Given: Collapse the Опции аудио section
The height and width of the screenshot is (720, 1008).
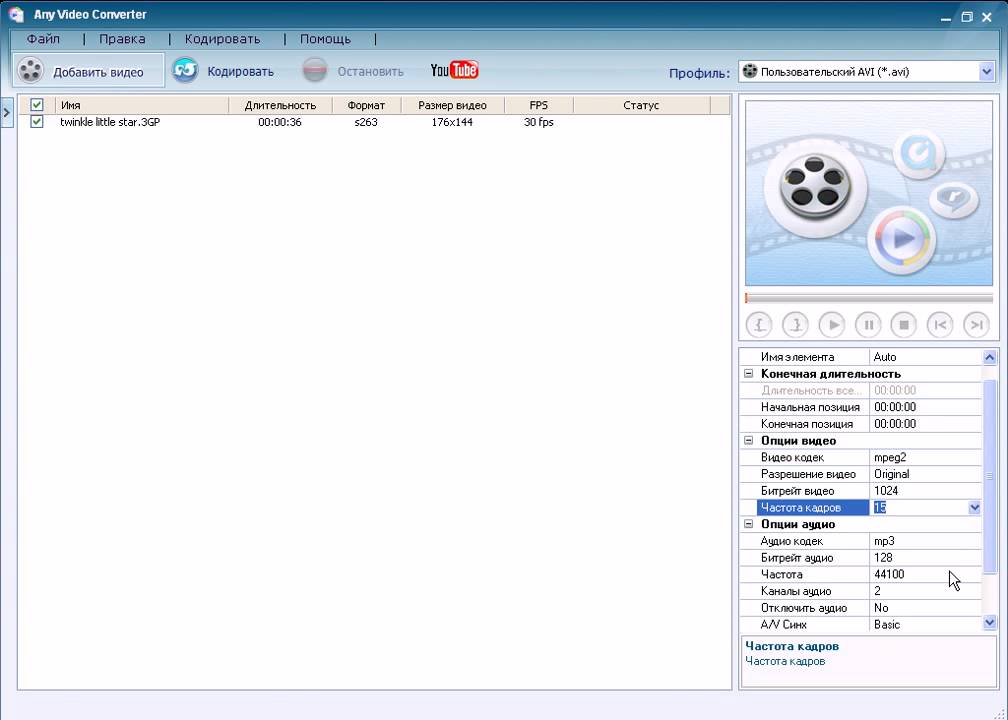Looking at the screenshot, I should click(748, 524).
